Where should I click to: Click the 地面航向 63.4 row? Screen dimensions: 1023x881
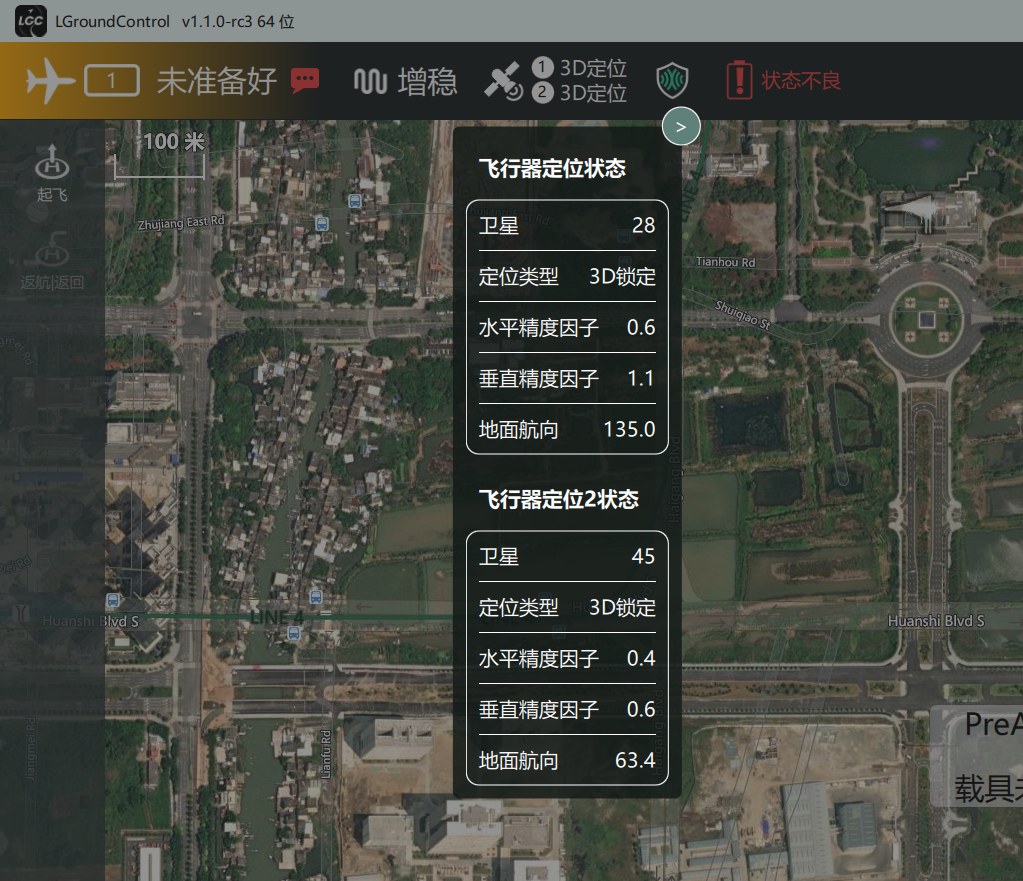(x=567, y=760)
